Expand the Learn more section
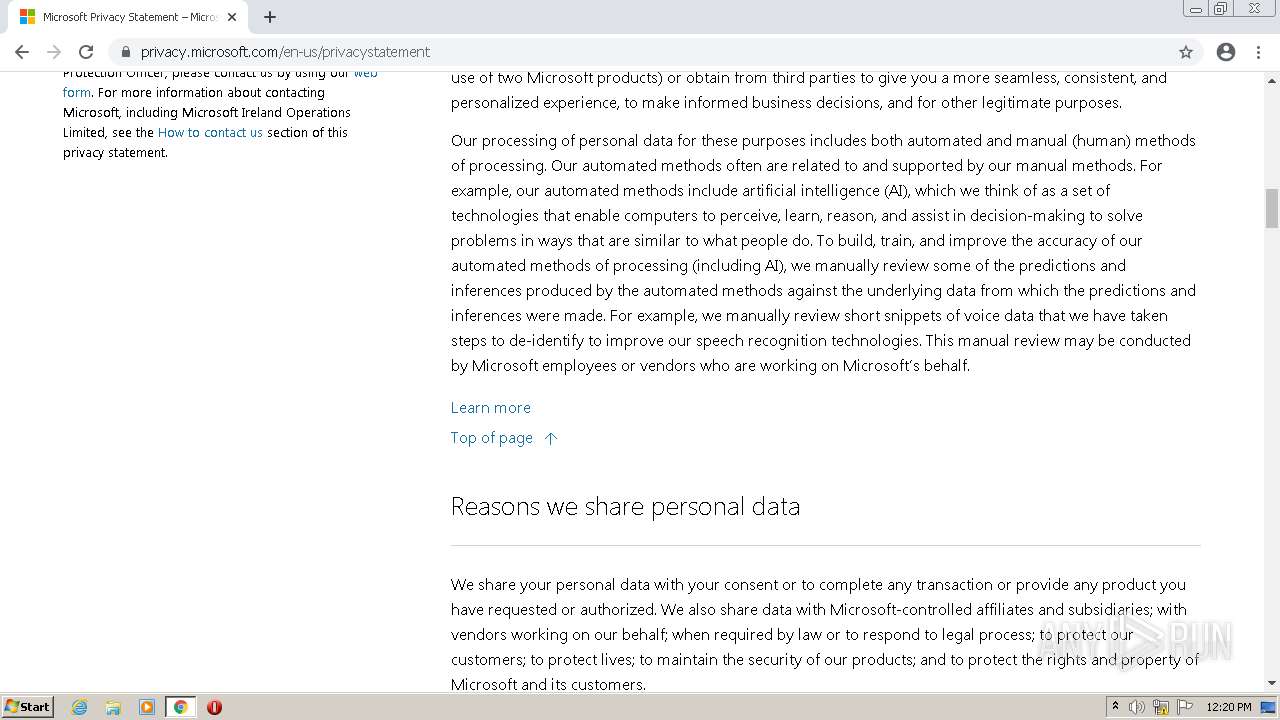Viewport: 1280px width, 720px height. tap(490, 407)
